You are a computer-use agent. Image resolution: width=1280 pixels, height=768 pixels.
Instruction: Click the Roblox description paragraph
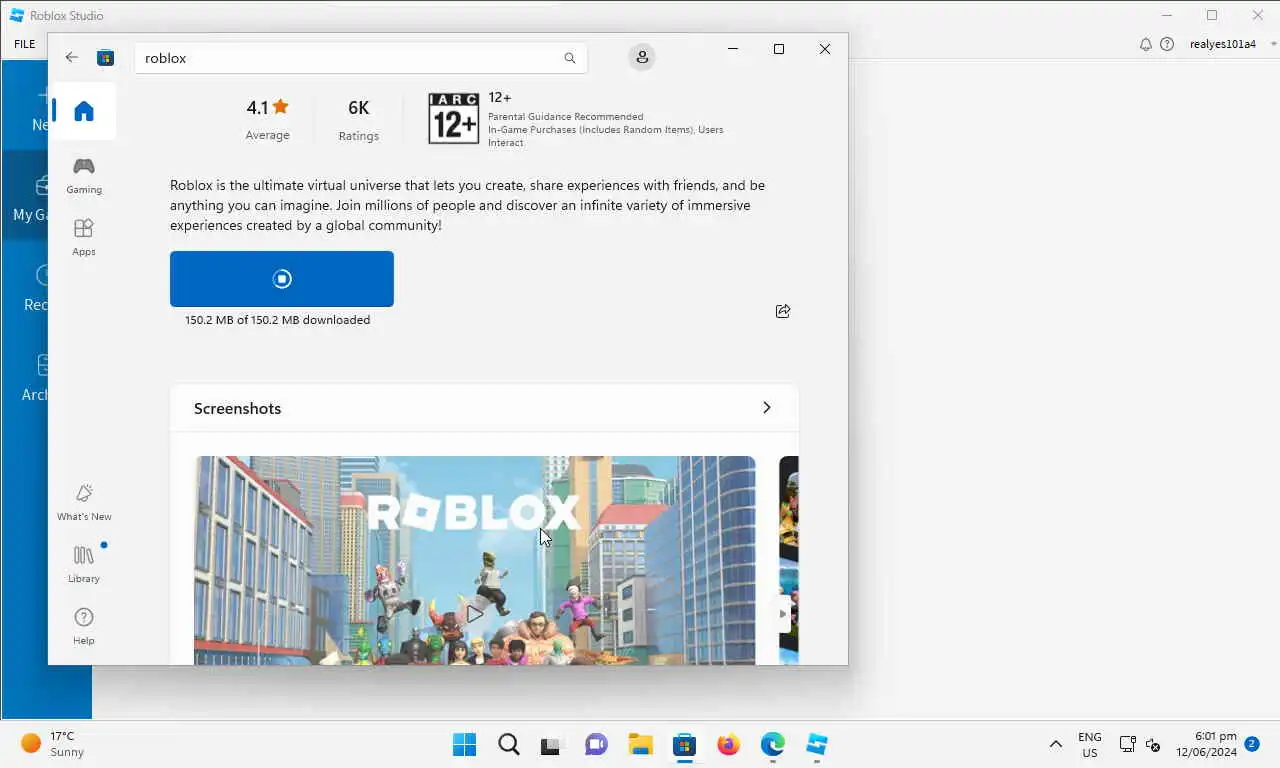[x=467, y=205]
